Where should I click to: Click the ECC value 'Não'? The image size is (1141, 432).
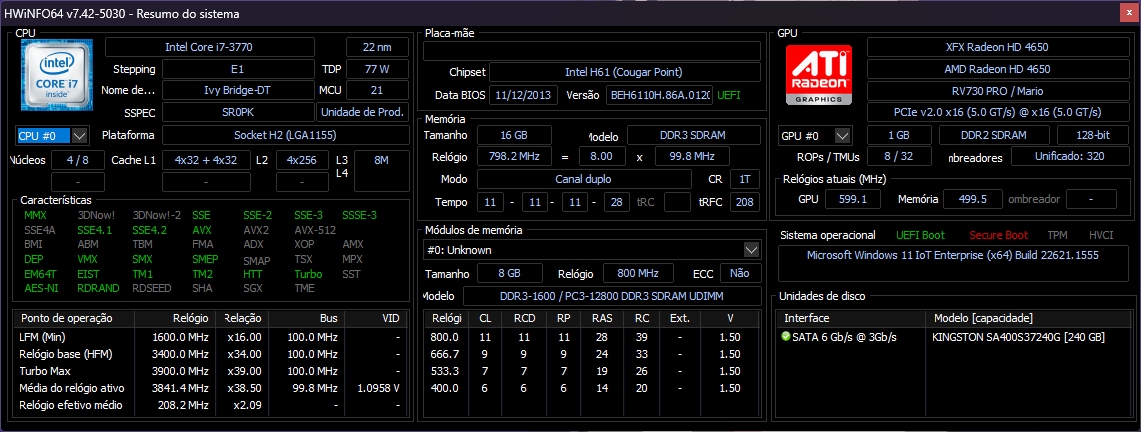[x=740, y=273]
